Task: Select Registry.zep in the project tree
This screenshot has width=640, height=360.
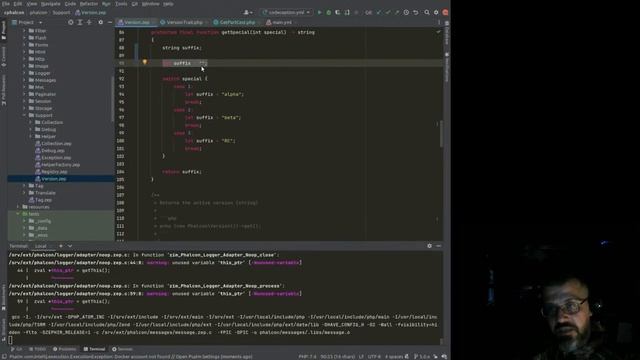Action: 54,172
